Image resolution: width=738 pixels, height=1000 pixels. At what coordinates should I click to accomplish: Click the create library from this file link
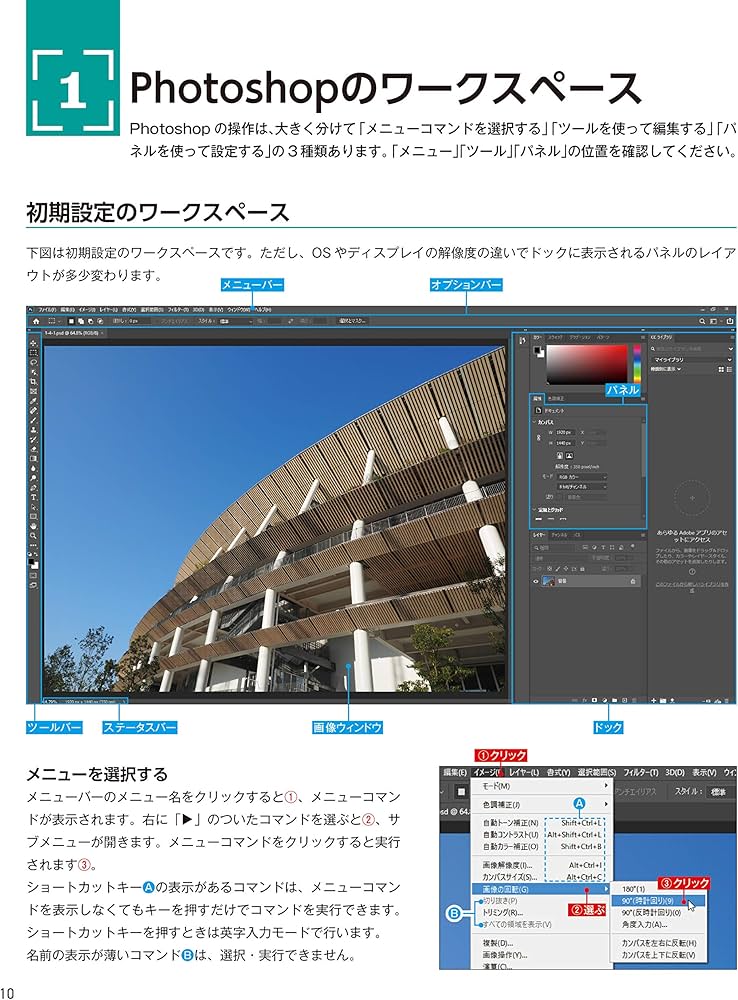(x=692, y=587)
